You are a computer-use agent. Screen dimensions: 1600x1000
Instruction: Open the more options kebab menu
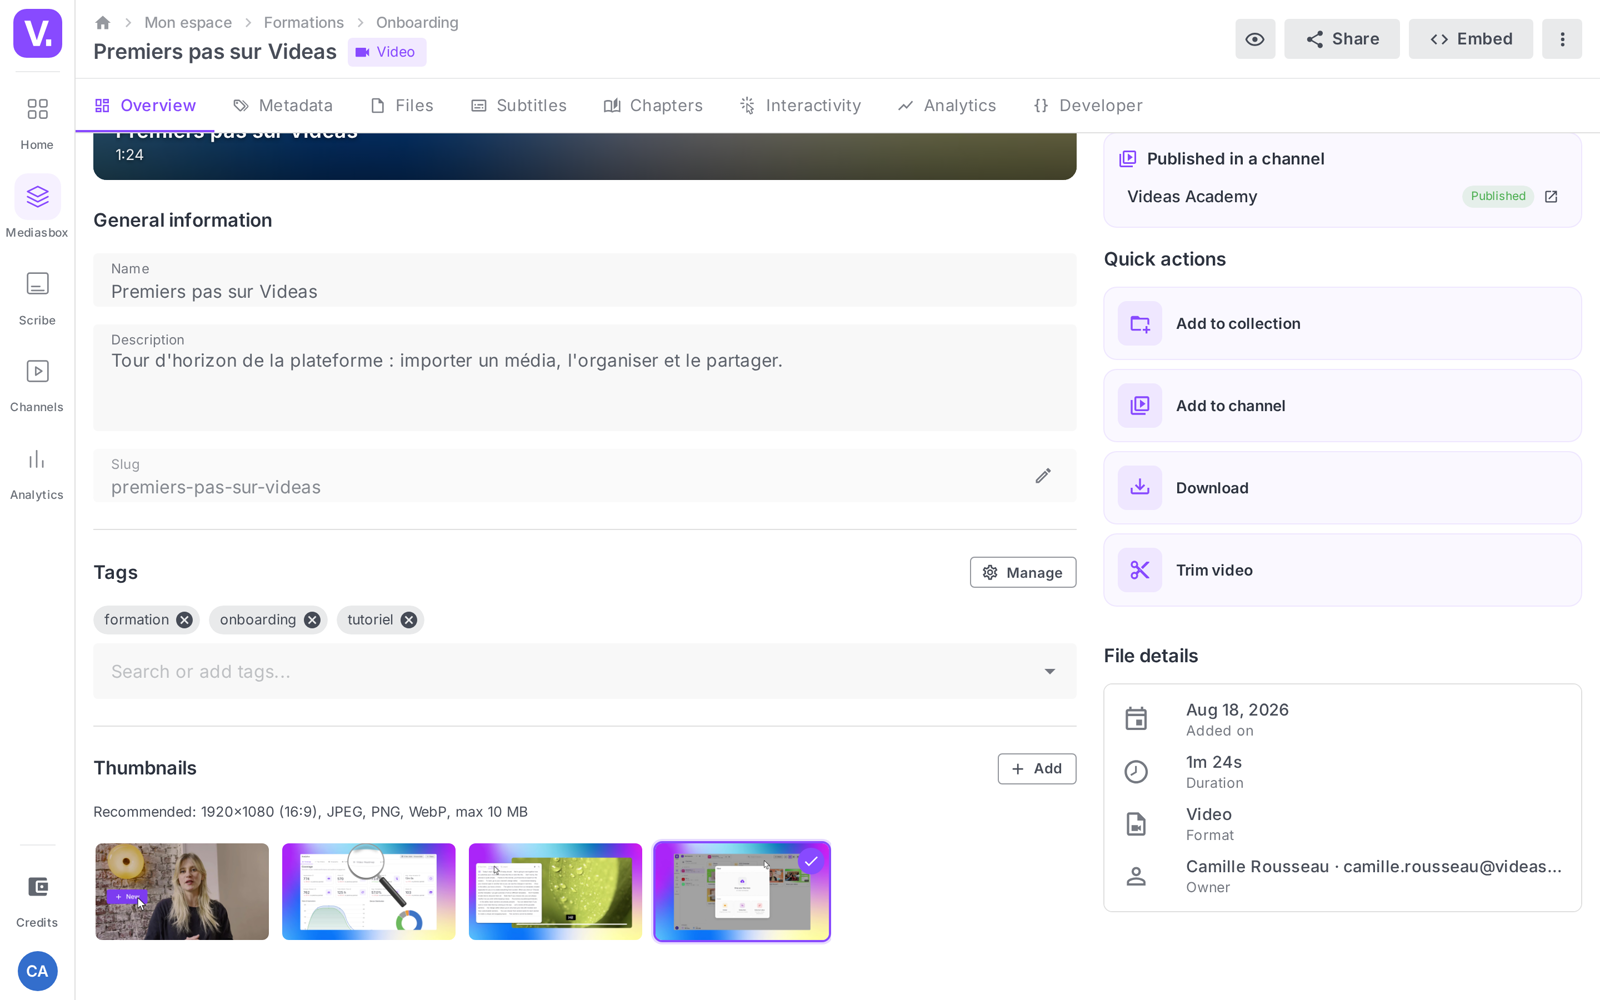(1562, 39)
